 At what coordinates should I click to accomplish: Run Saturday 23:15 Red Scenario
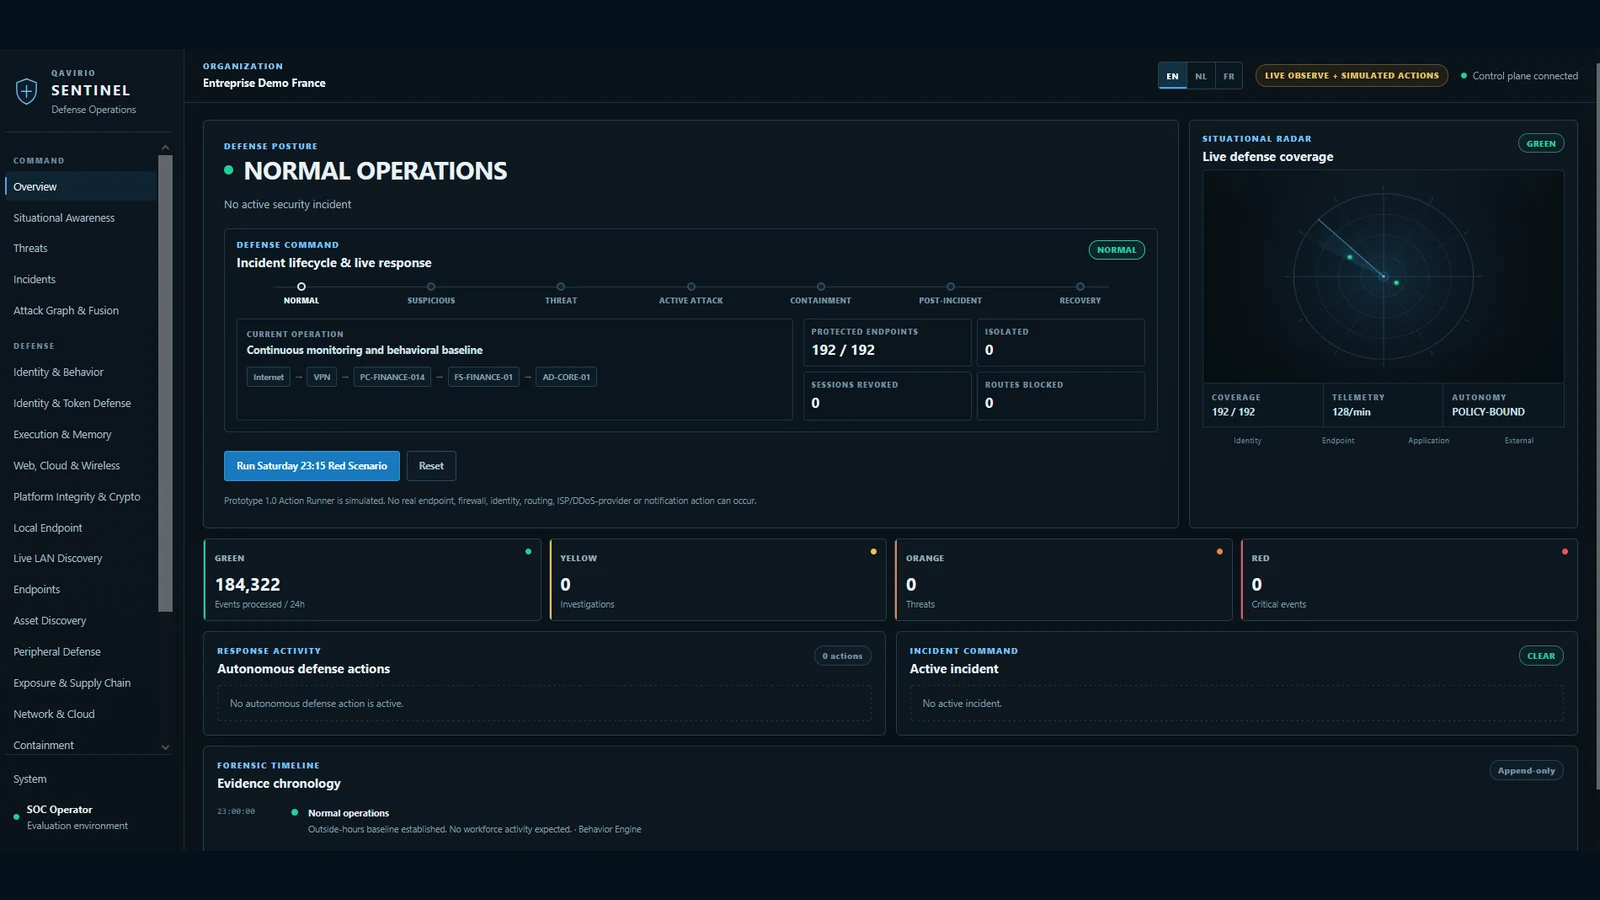point(312,466)
